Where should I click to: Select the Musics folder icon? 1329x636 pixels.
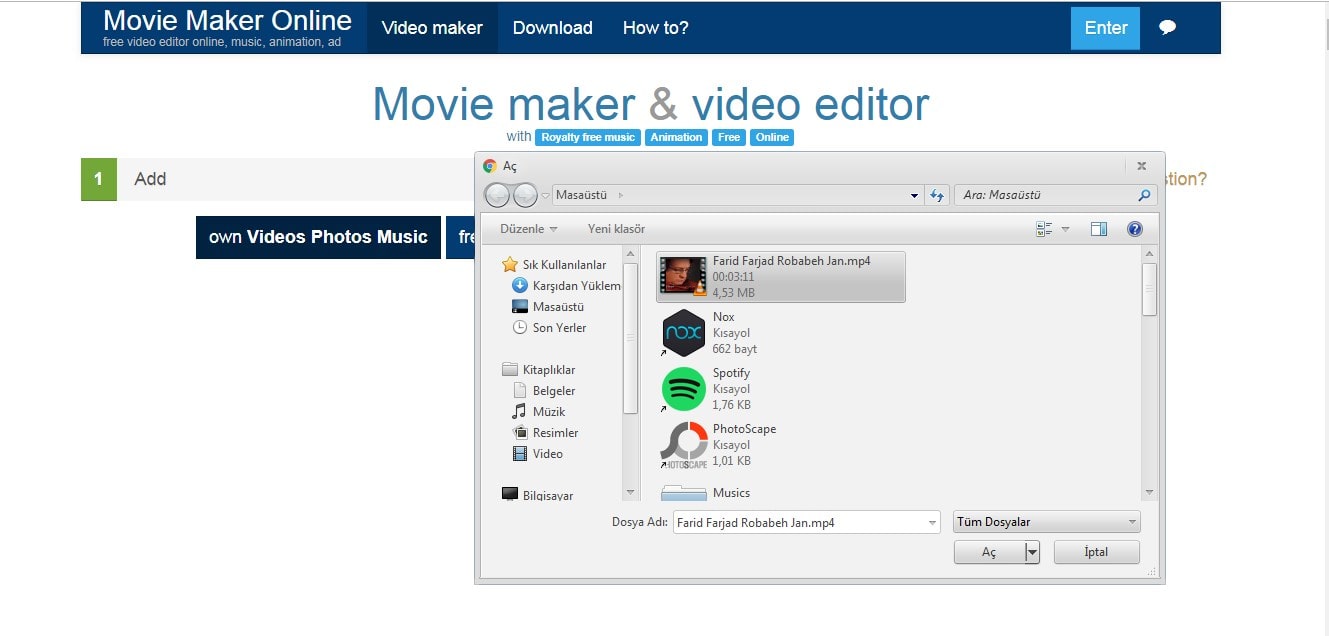coord(684,492)
